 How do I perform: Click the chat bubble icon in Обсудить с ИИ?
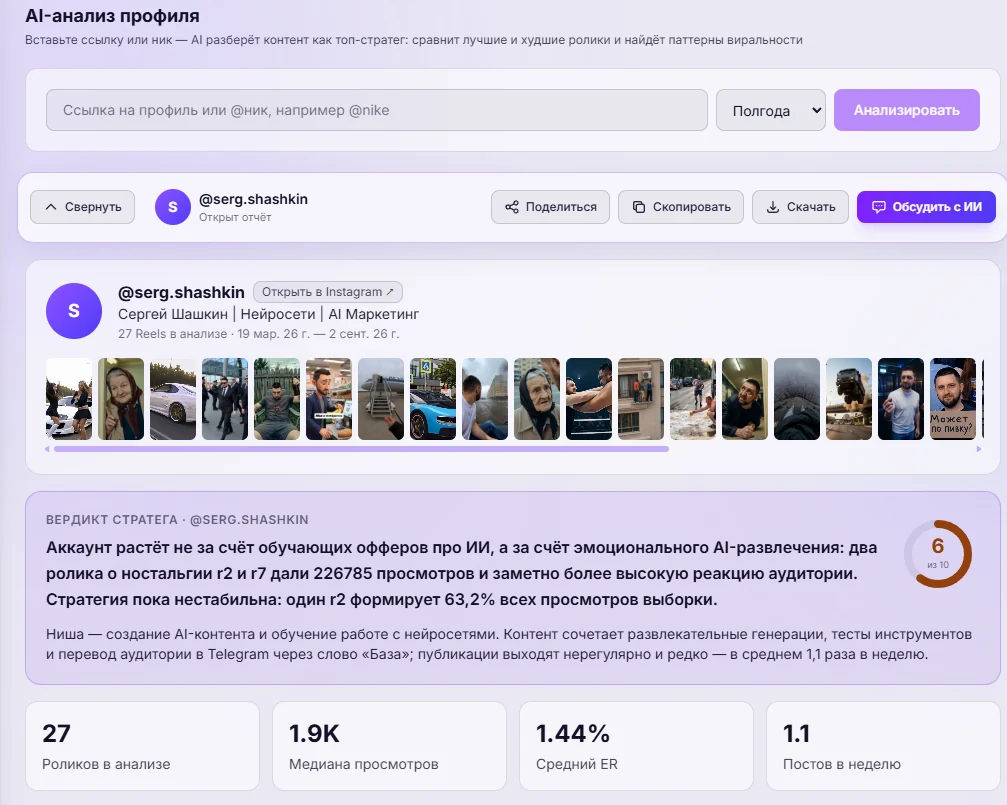pyautogui.click(x=878, y=207)
